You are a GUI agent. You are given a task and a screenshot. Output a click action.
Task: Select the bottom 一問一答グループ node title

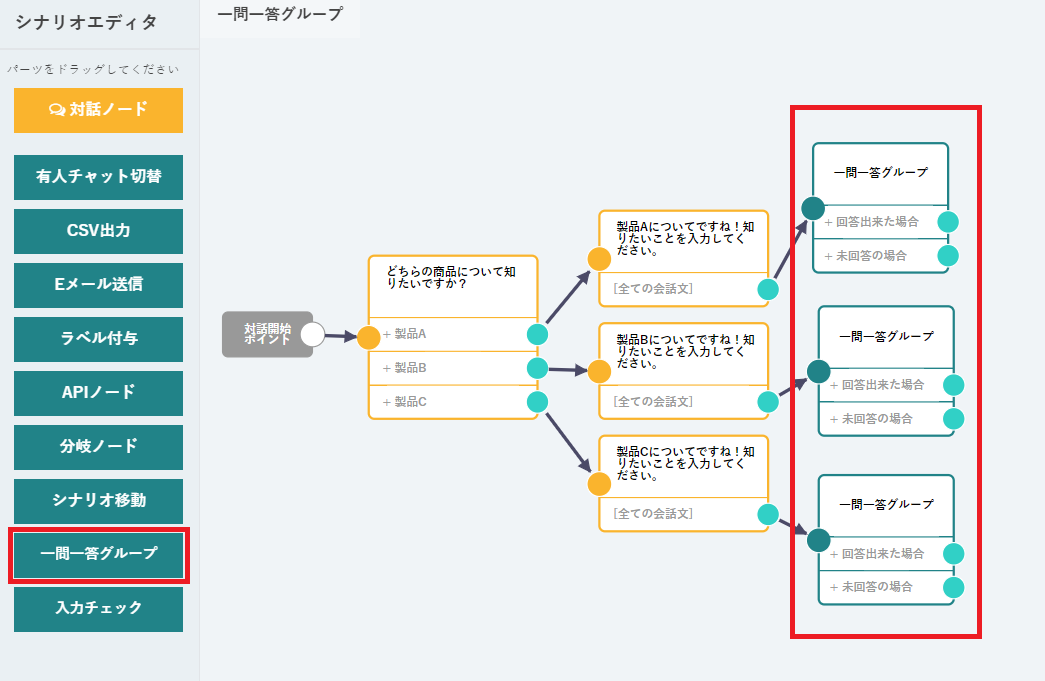click(886, 504)
